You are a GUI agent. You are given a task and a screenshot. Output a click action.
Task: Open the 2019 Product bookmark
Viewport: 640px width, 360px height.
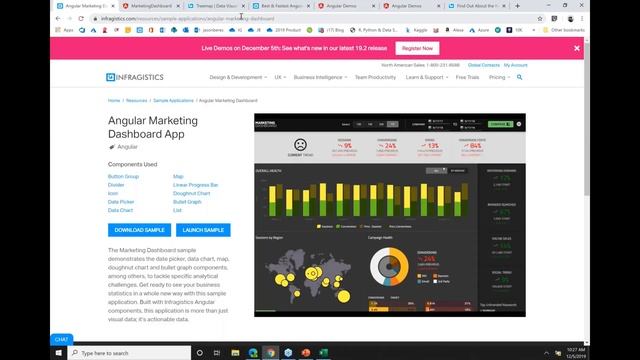pos(284,30)
